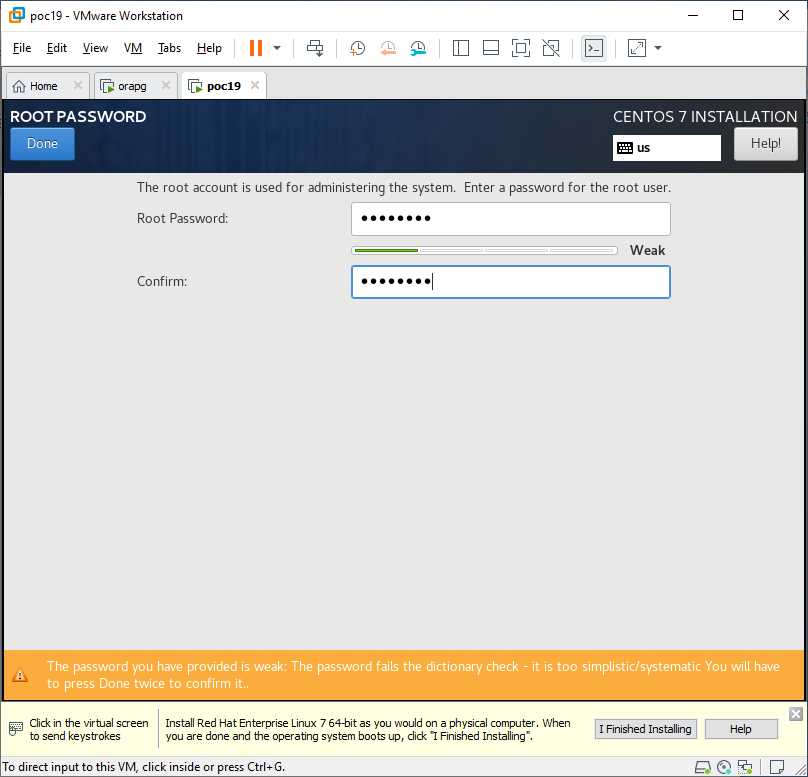Open the Help menu
The height and width of the screenshot is (777, 808).
[209, 48]
